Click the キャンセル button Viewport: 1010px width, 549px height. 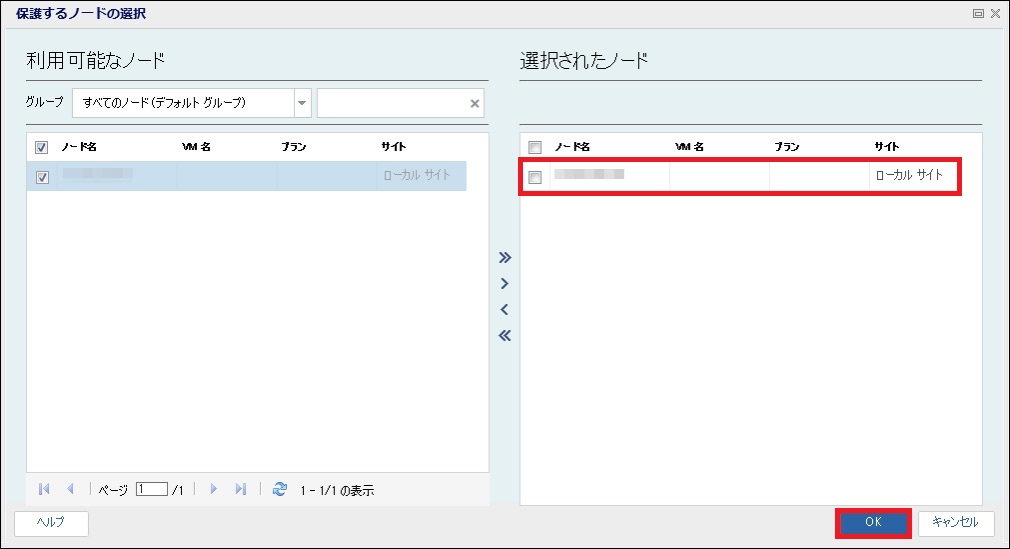[955, 523]
